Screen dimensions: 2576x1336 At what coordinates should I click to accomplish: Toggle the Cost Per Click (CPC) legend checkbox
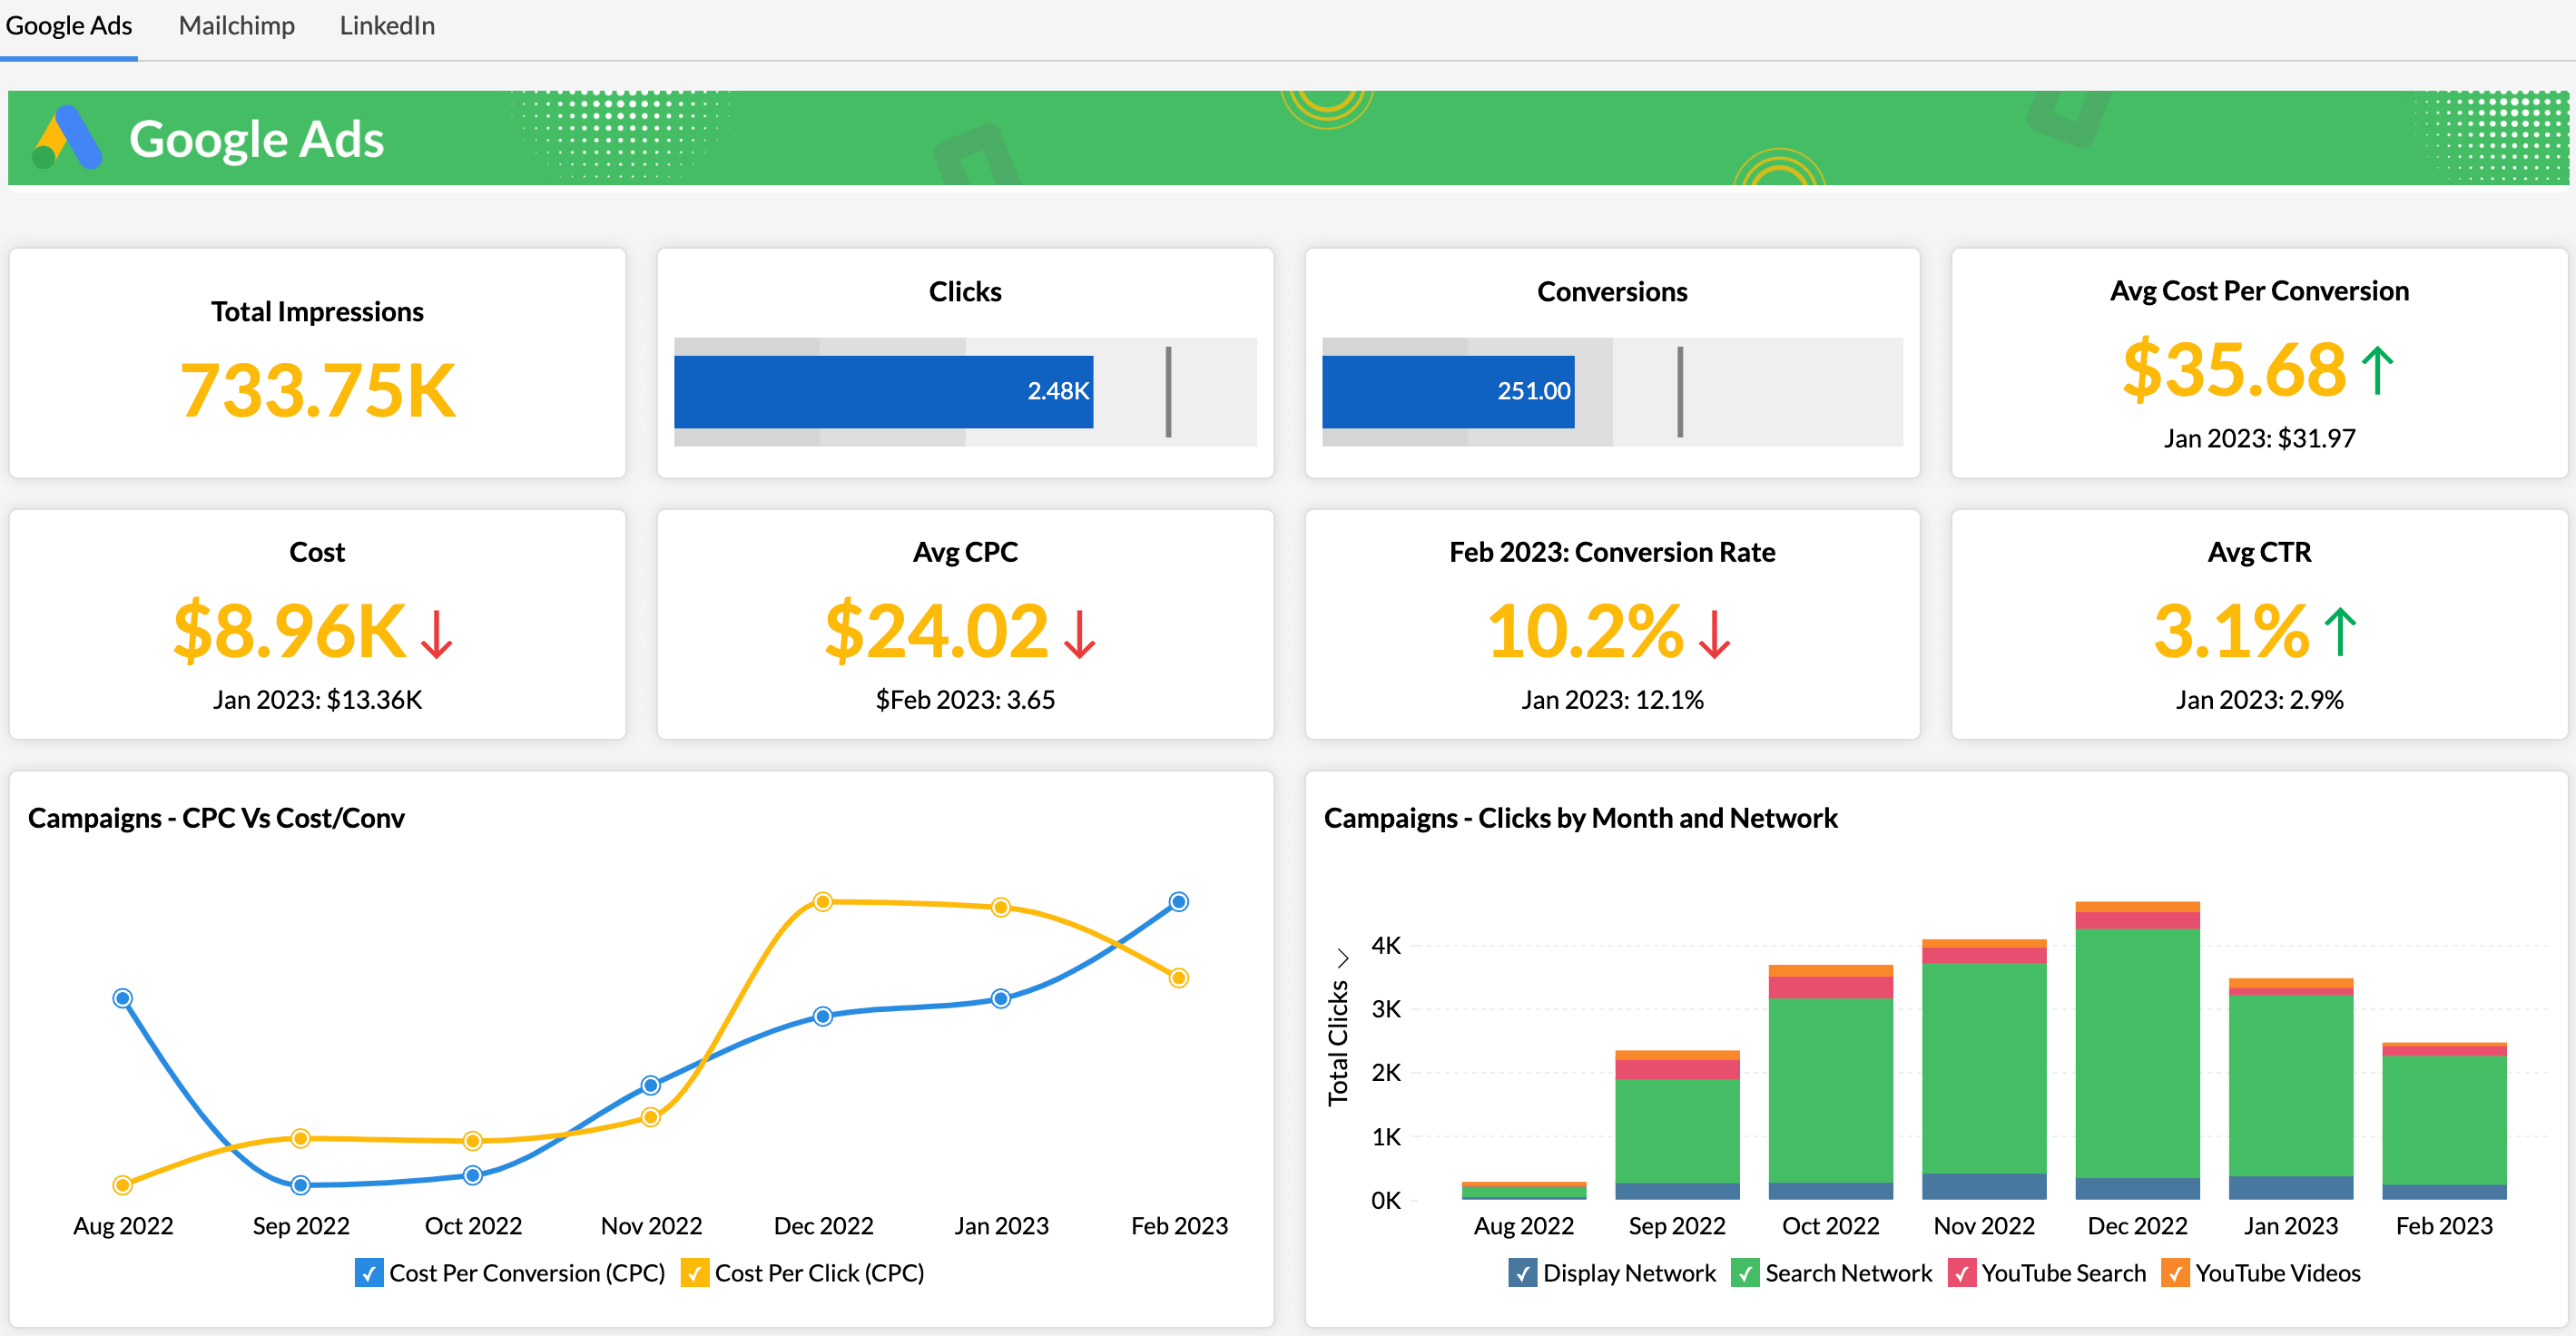coord(694,1273)
